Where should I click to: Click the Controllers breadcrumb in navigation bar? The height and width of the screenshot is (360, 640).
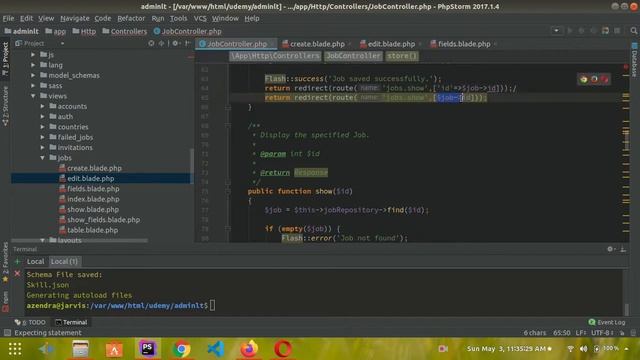point(125,31)
